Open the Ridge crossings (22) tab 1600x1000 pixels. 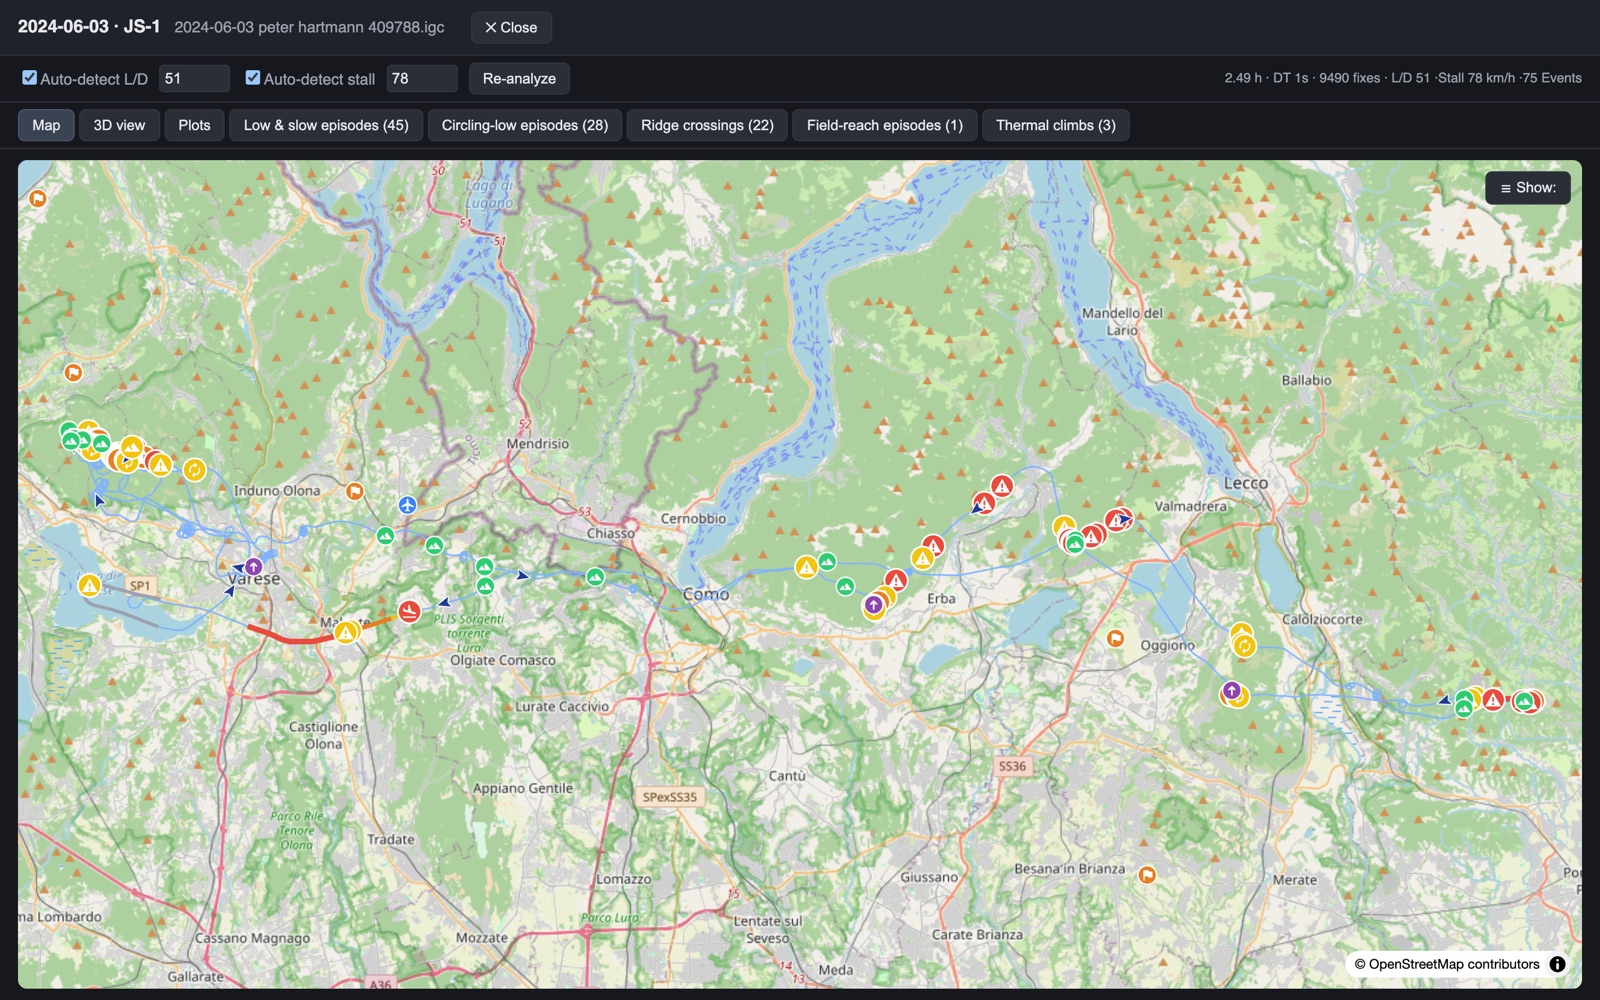click(707, 125)
